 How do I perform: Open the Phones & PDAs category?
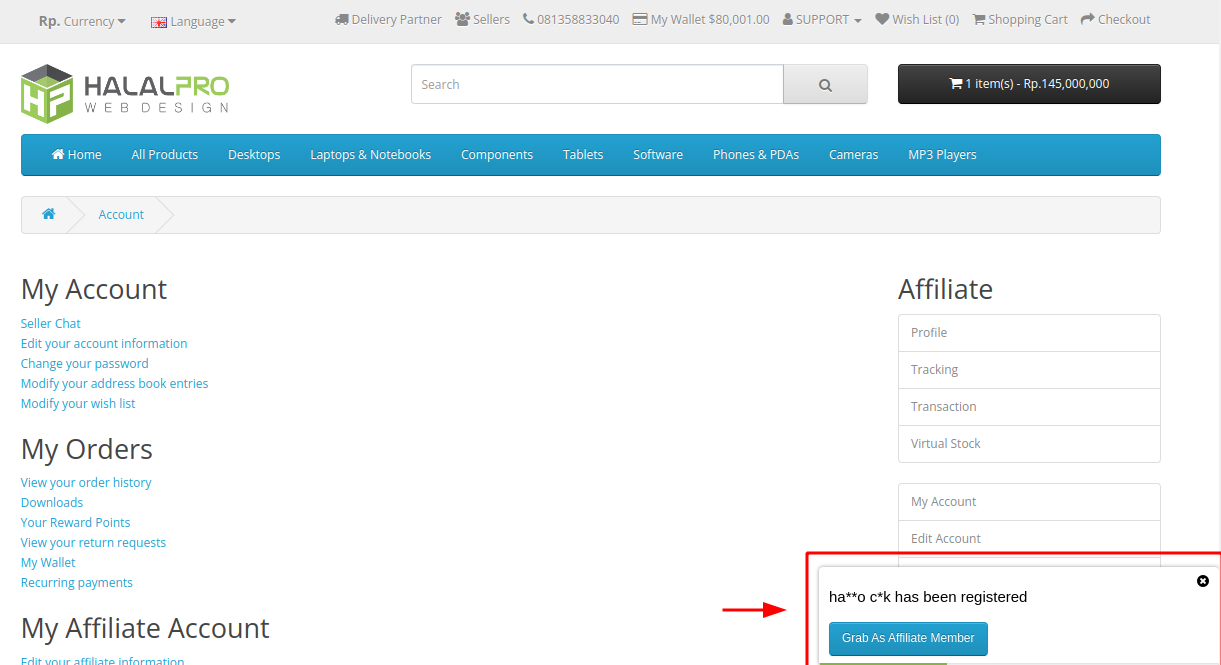point(755,154)
